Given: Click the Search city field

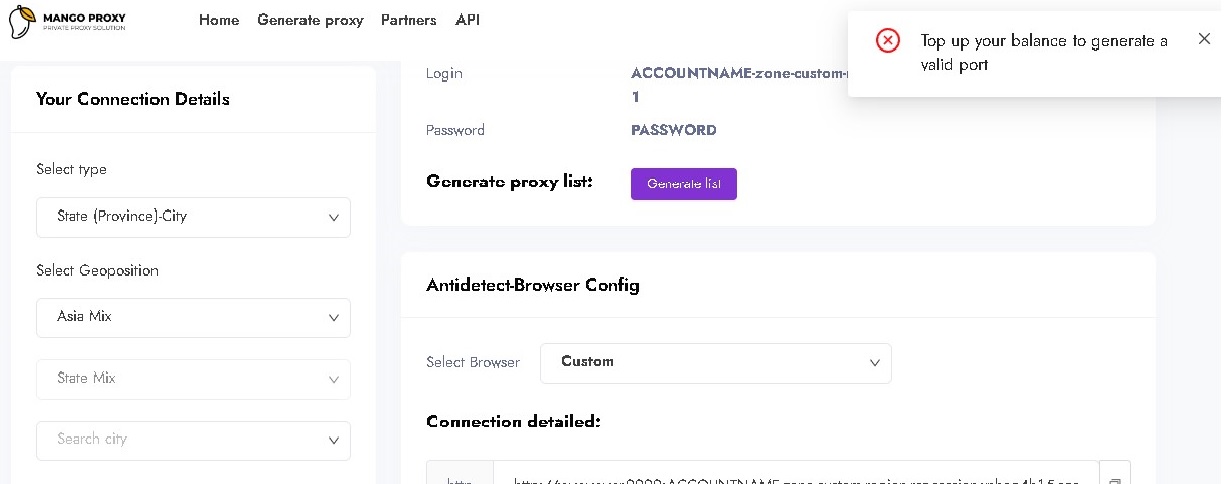Looking at the screenshot, I should (x=180, y=440).
